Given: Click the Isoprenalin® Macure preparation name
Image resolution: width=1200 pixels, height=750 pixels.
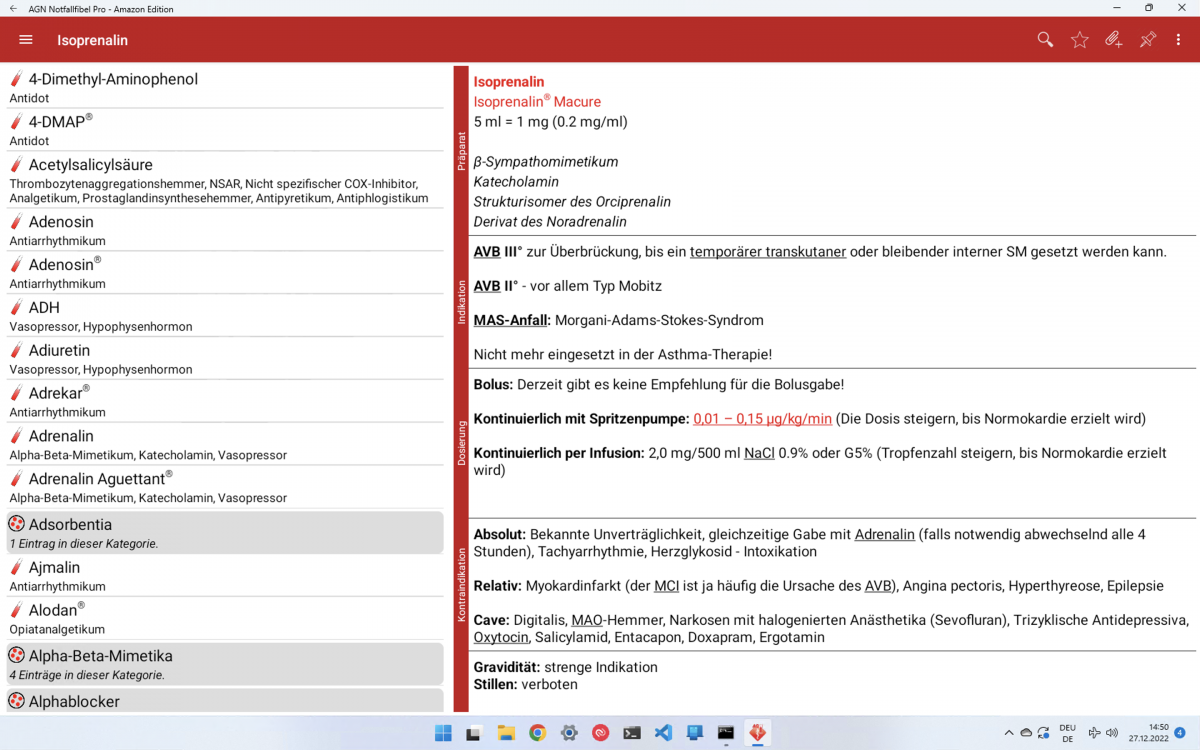Looking at the screenshot, I should click(x=537, y=101).
